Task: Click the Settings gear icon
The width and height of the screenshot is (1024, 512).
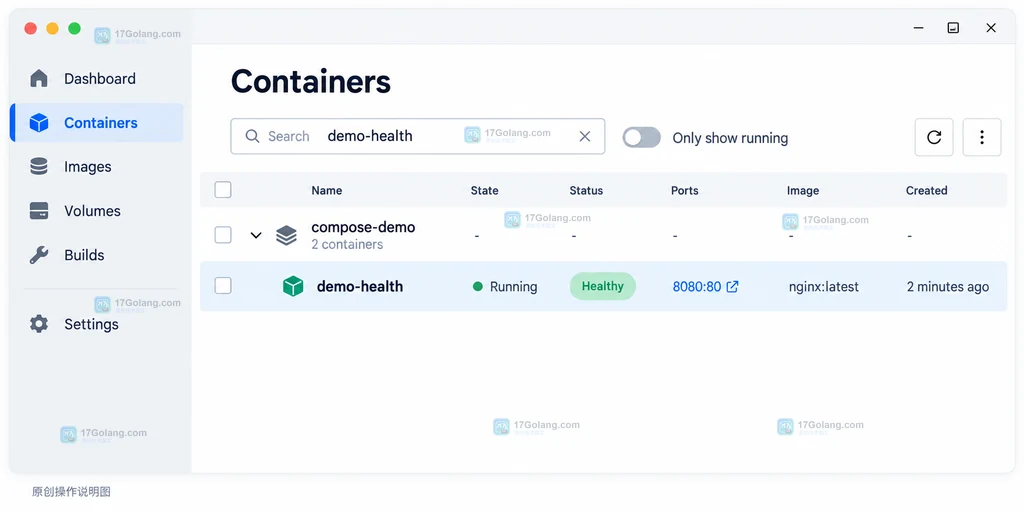Action: [x=39, y=324]
